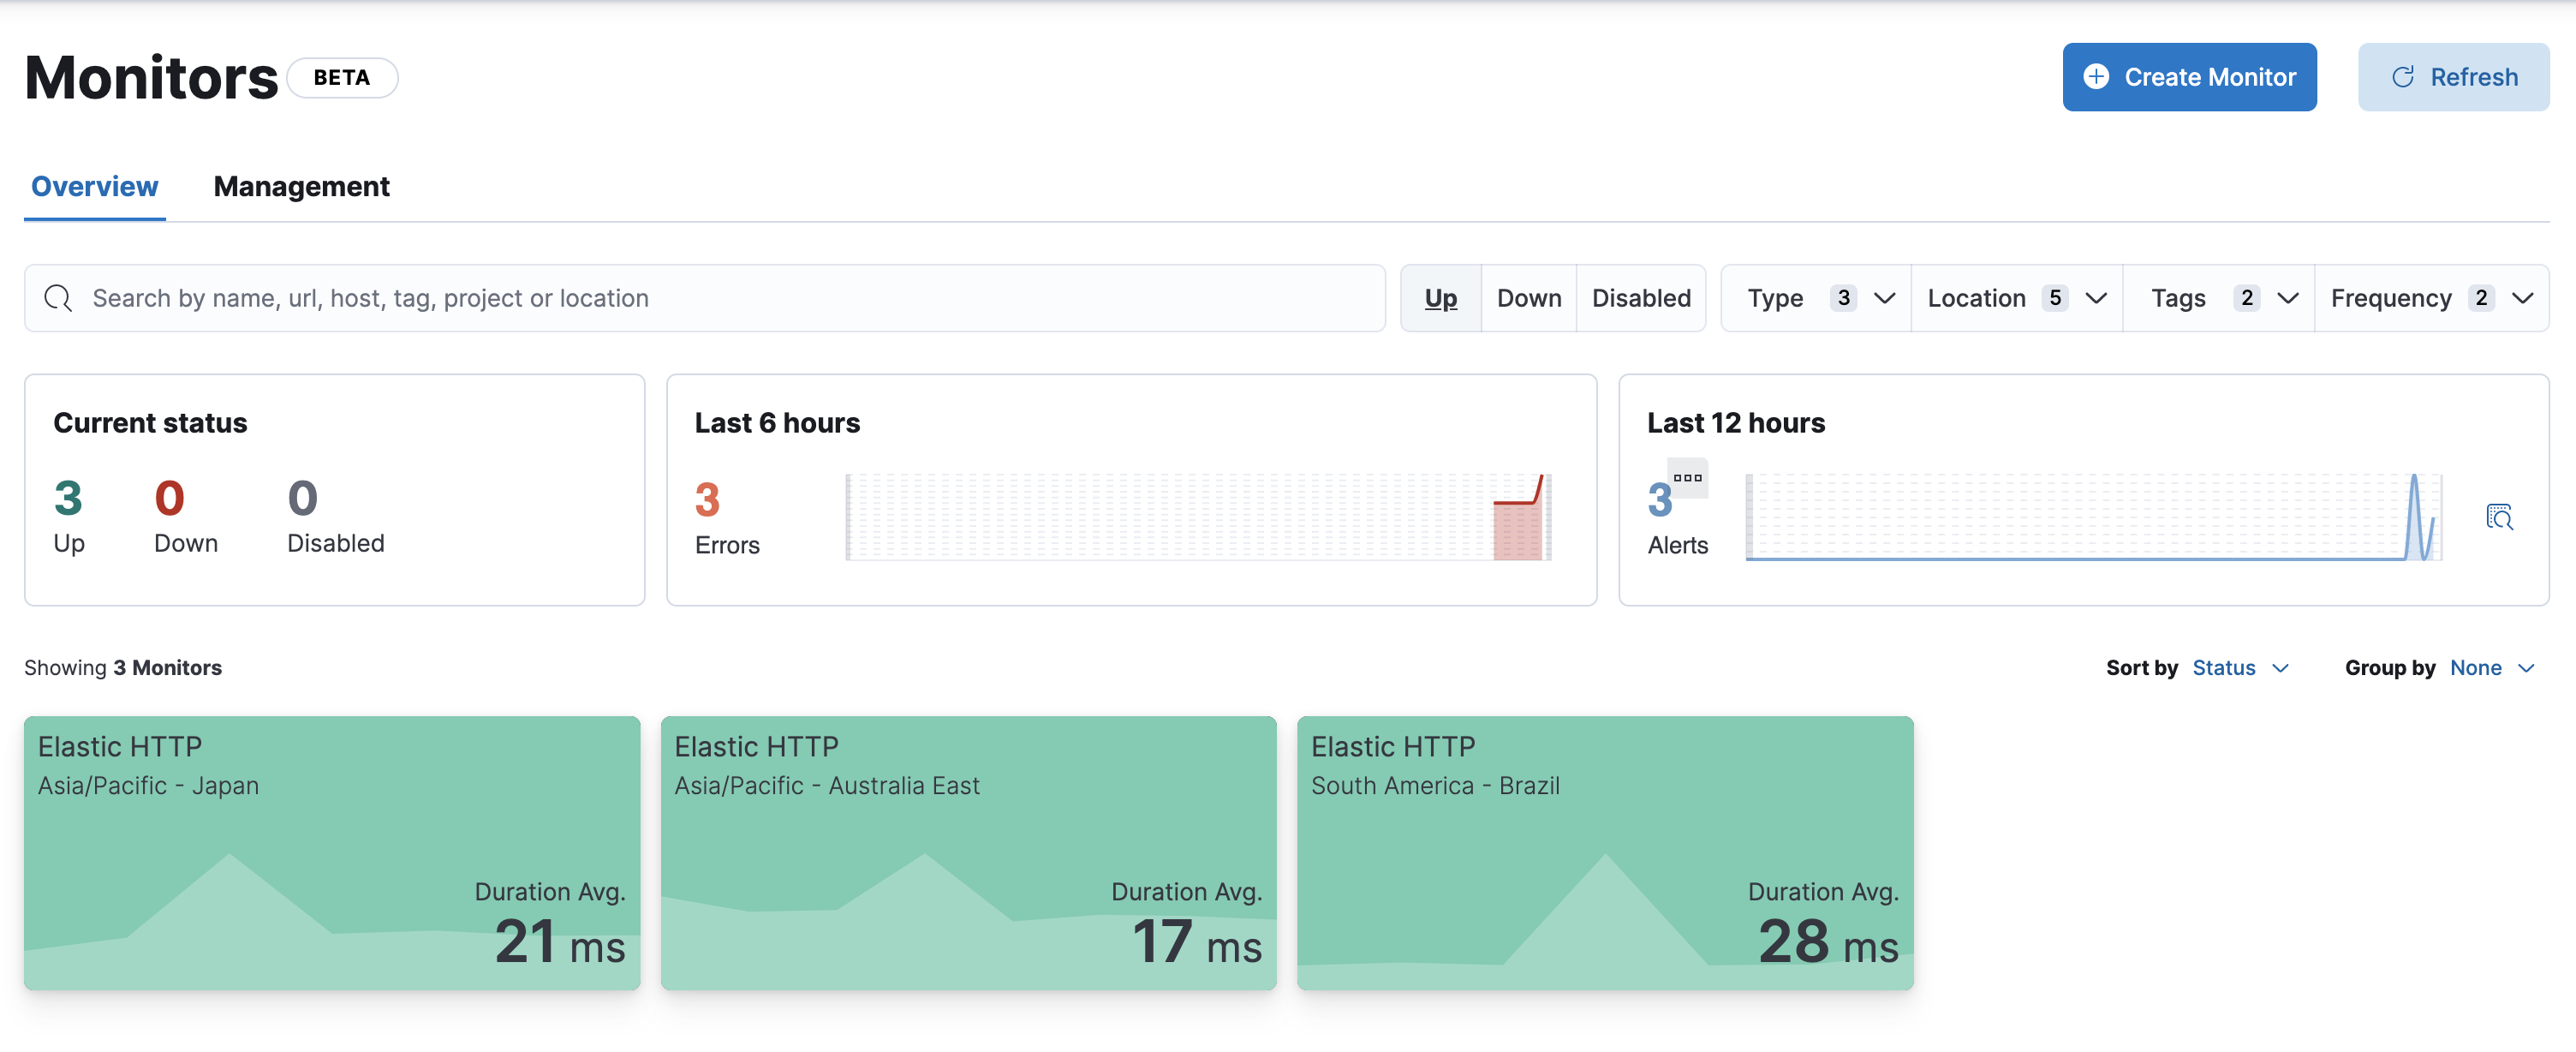Open the inspect icon beside Last 12 hours chart
The height and width of the screenshot is (1052, 2576).
2499,517
